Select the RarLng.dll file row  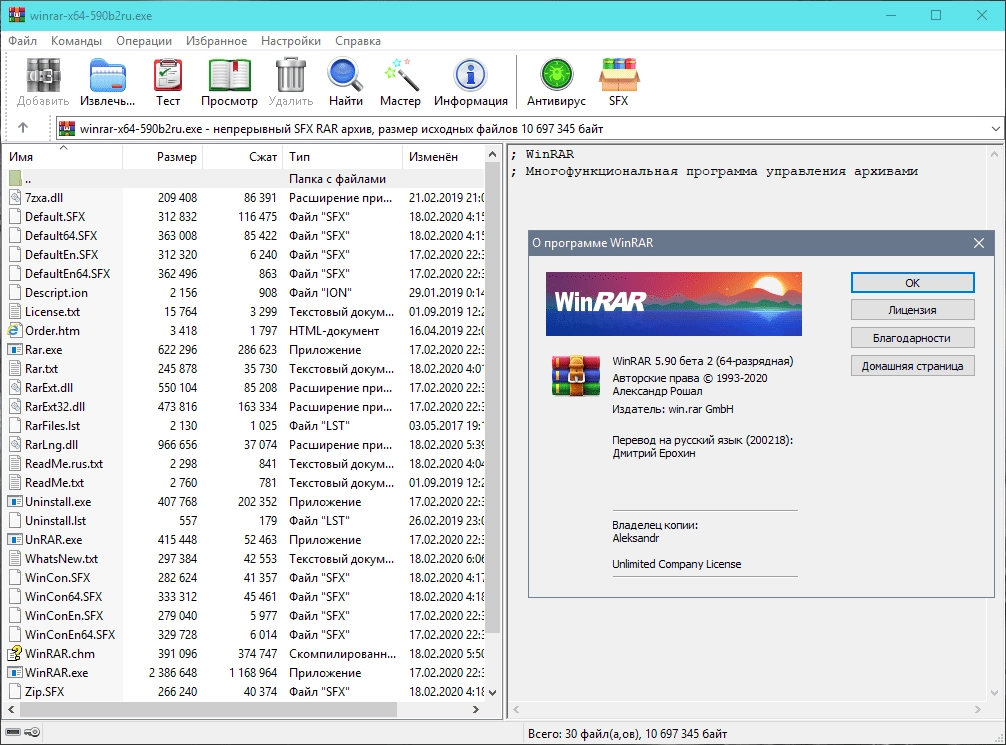(x=246, y=445)
